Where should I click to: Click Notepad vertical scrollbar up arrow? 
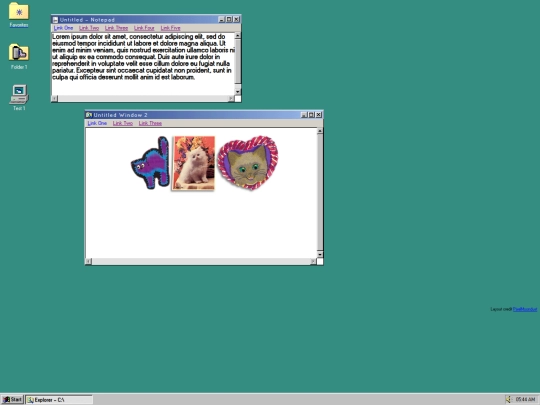click(x=238, y=36)
